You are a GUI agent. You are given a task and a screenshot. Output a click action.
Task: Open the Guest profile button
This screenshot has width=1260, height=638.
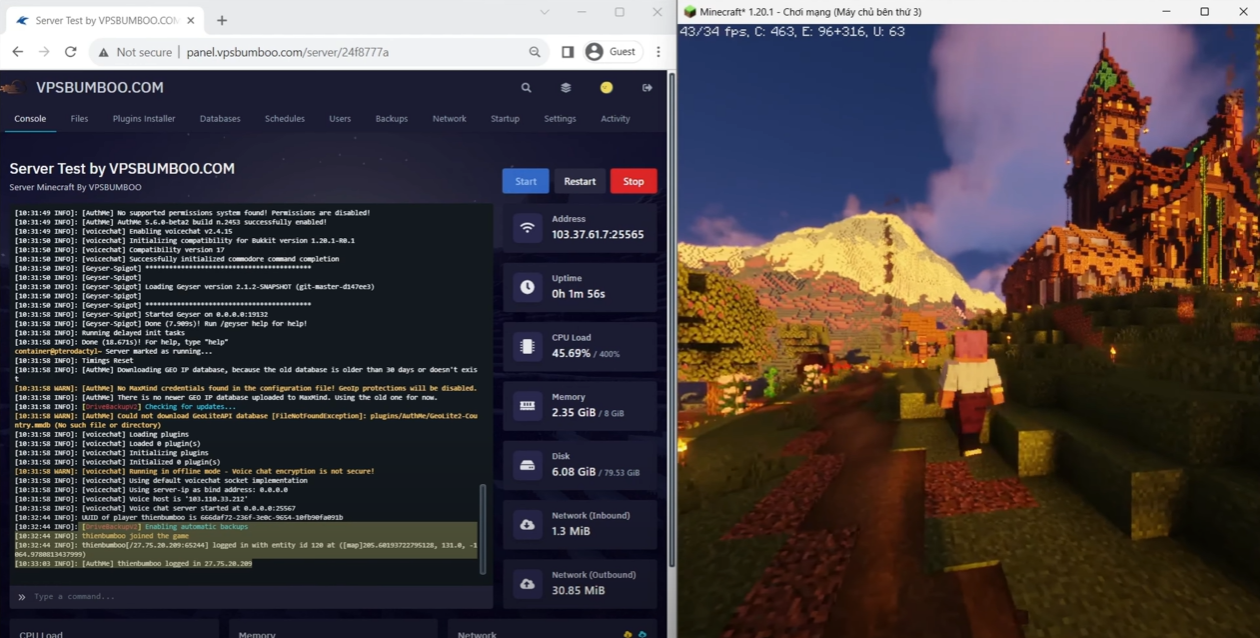coord(611,52)
